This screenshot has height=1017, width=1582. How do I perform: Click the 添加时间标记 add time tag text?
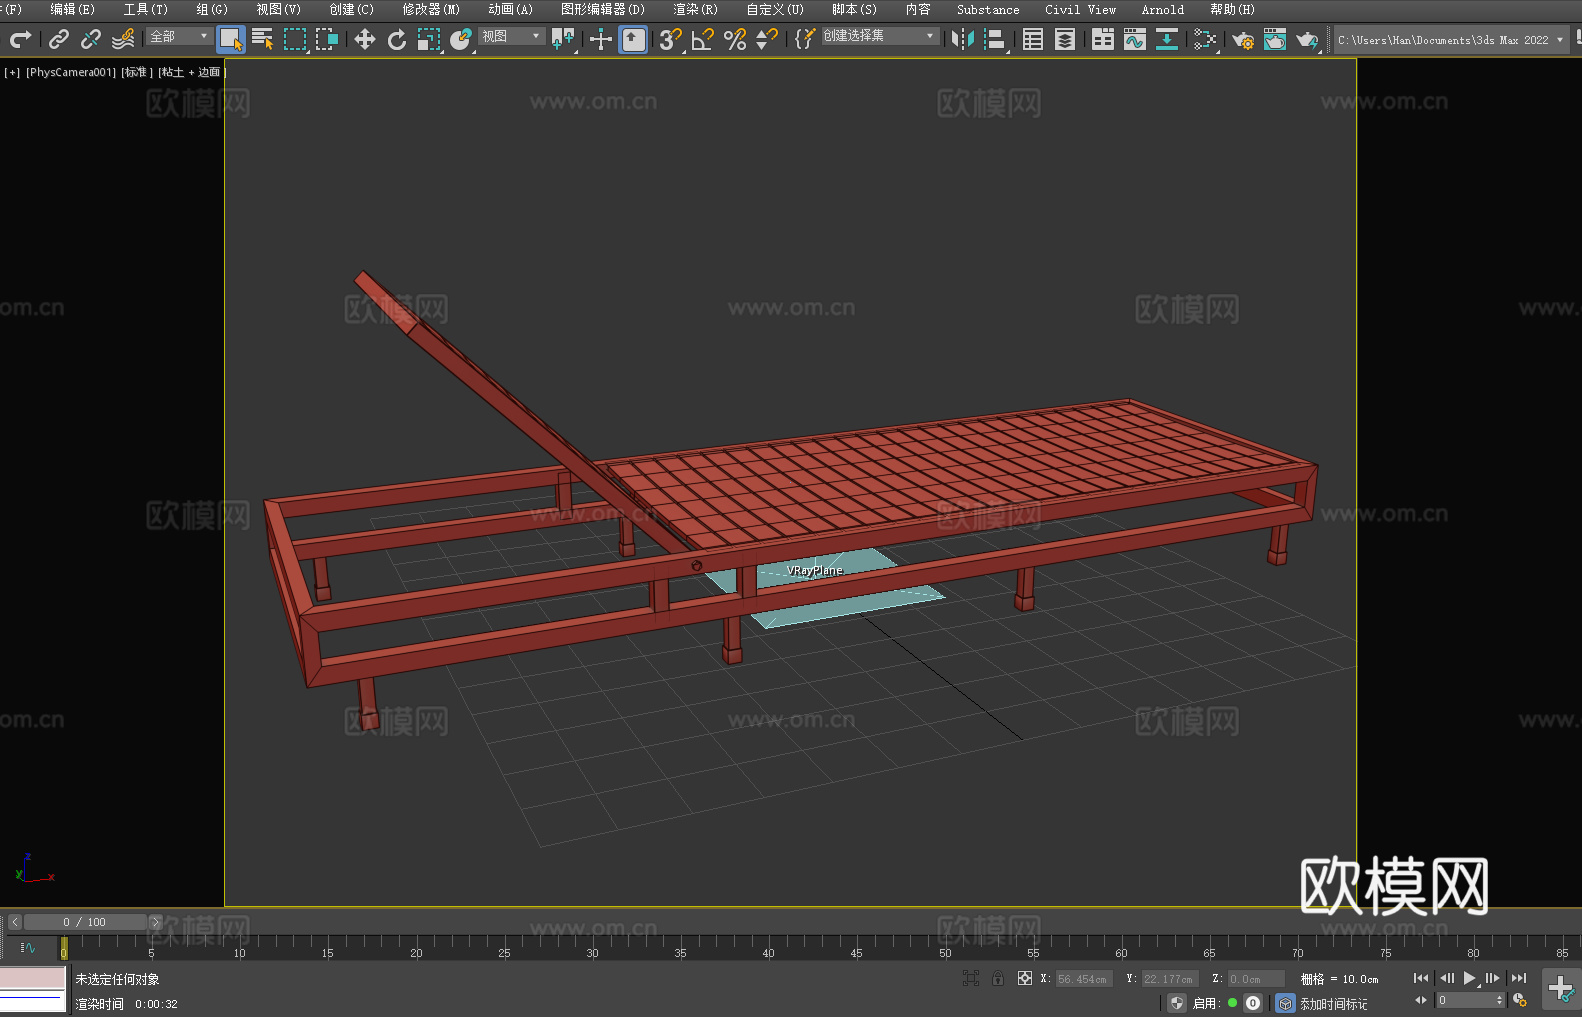[1334, 1004]
